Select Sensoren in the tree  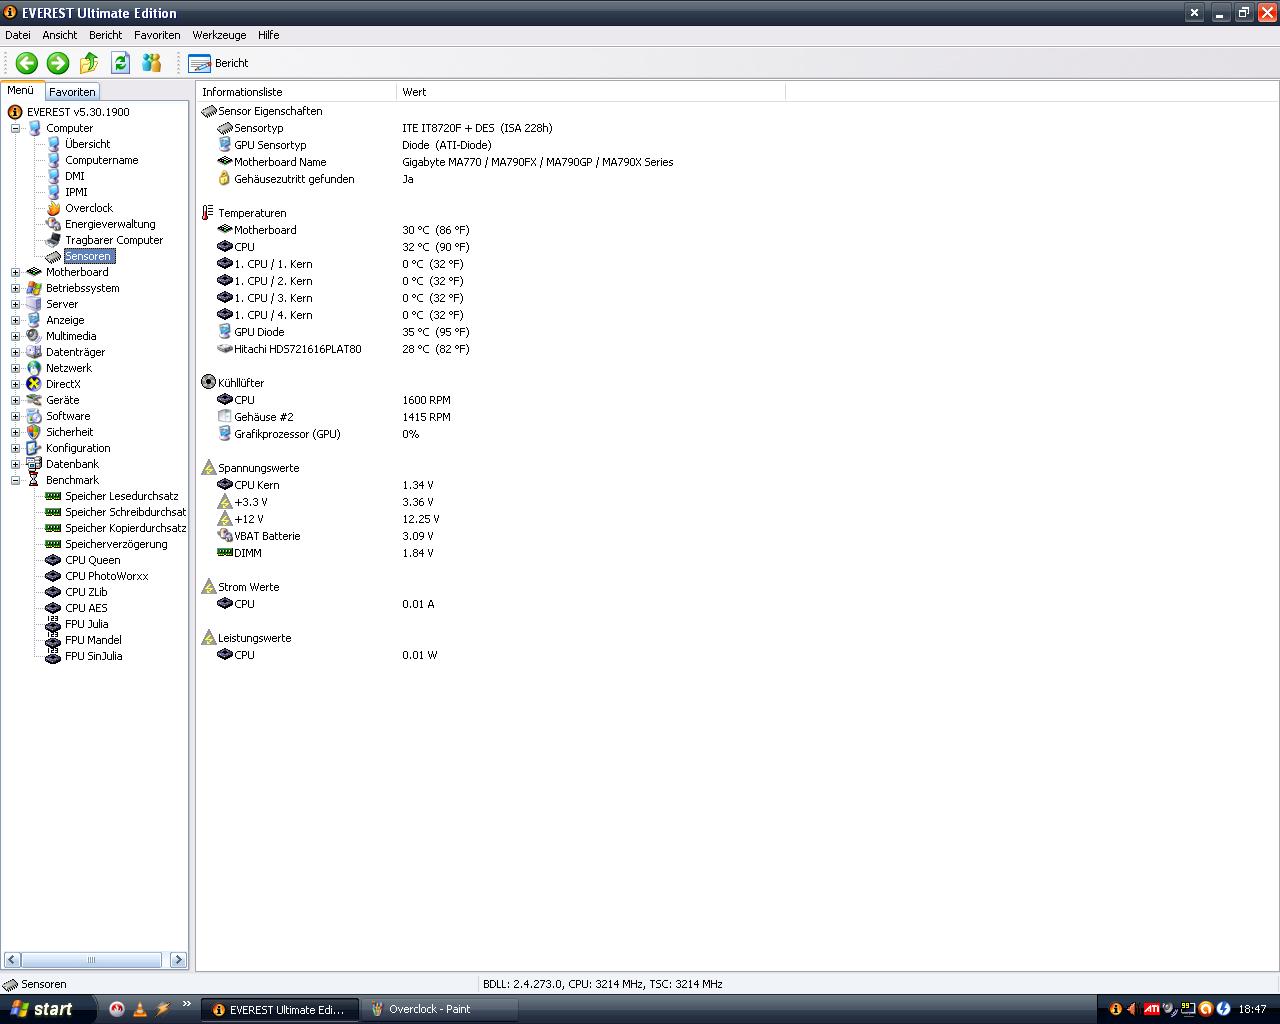pos(89,256)
